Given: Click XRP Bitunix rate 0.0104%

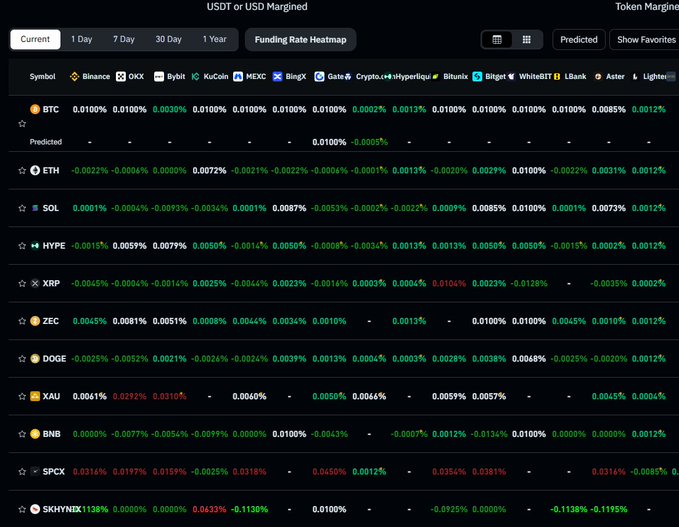Looking at the screenshot, I should pyautogui.click(x=449, y=284).
